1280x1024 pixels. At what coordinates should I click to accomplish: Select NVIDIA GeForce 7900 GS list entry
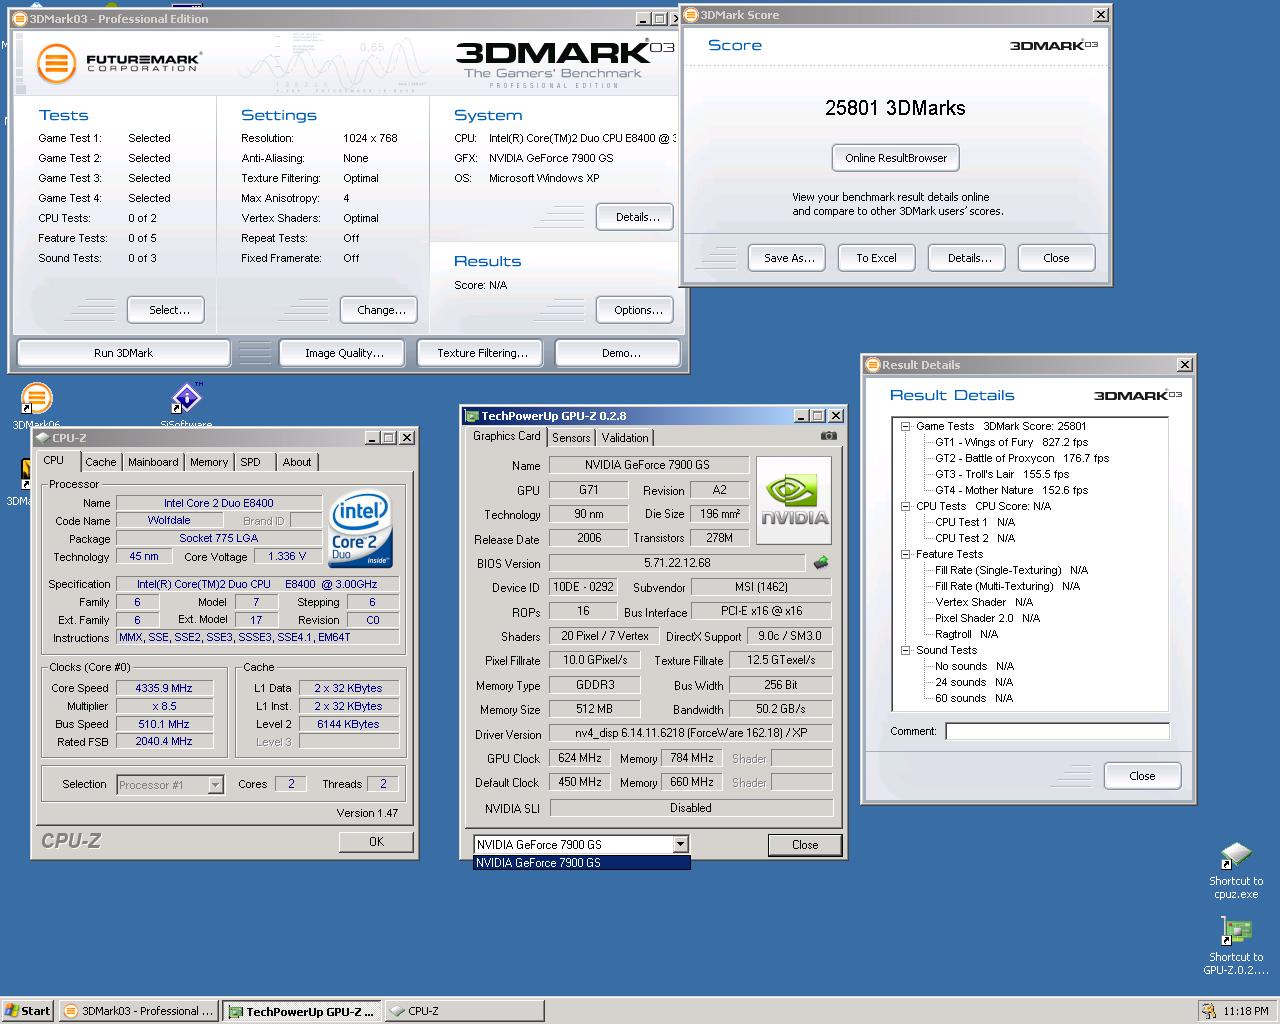pos(581,863)
